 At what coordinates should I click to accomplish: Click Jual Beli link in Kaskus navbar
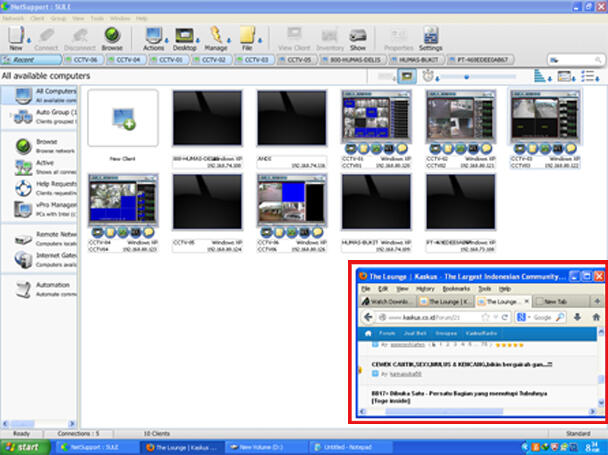[x=415, y=333]
